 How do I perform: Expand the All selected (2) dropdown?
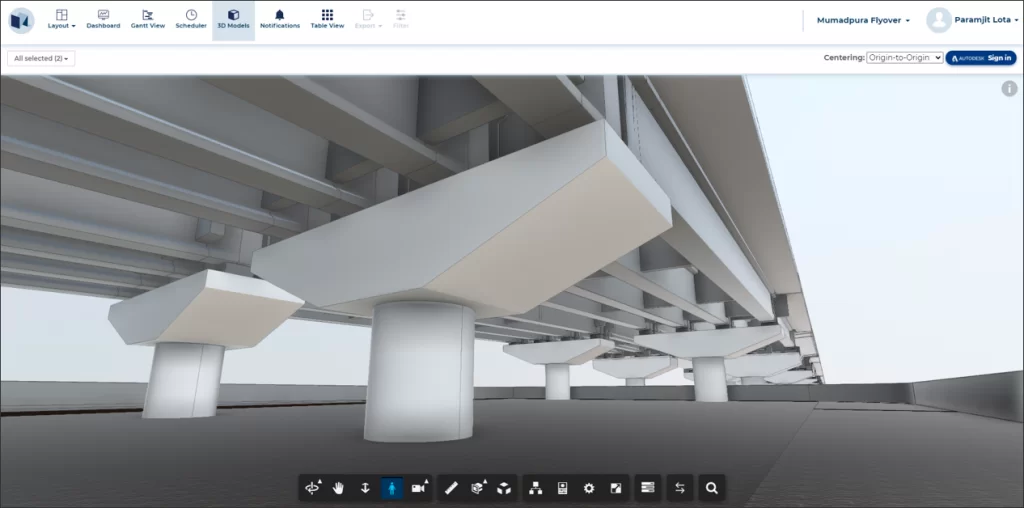[41, 59]
